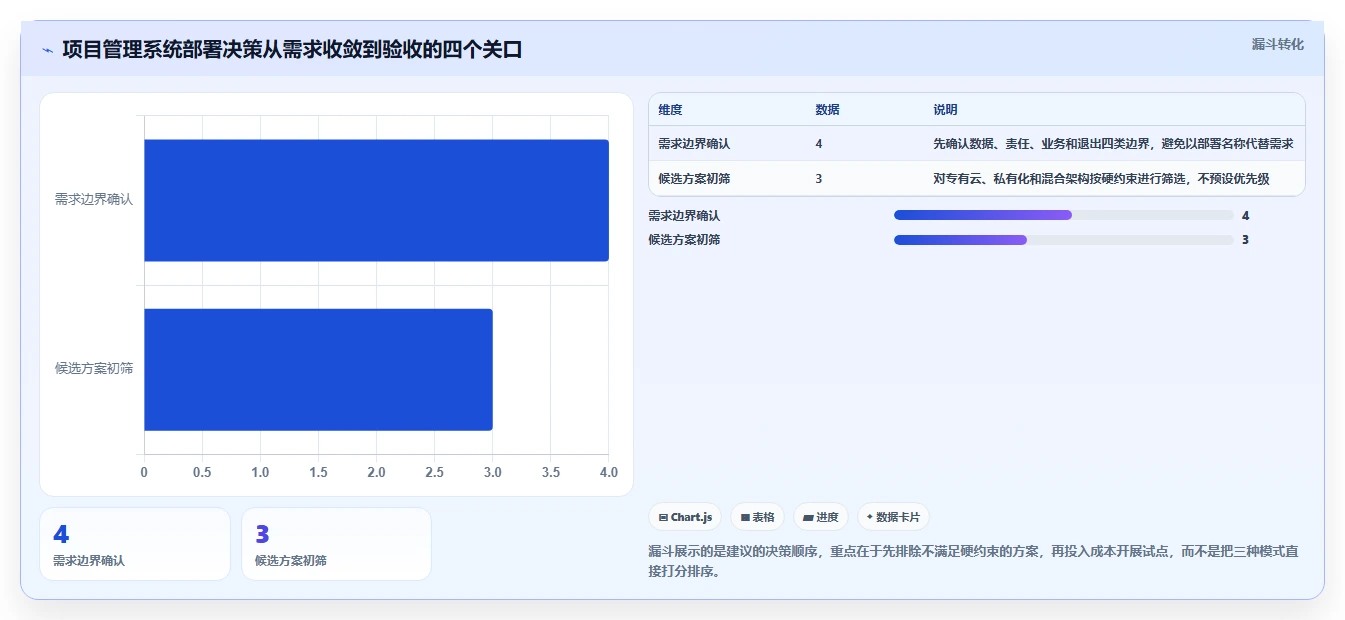Click value 4 in the table
The image size is (1345, 620).
click(819, 144)
